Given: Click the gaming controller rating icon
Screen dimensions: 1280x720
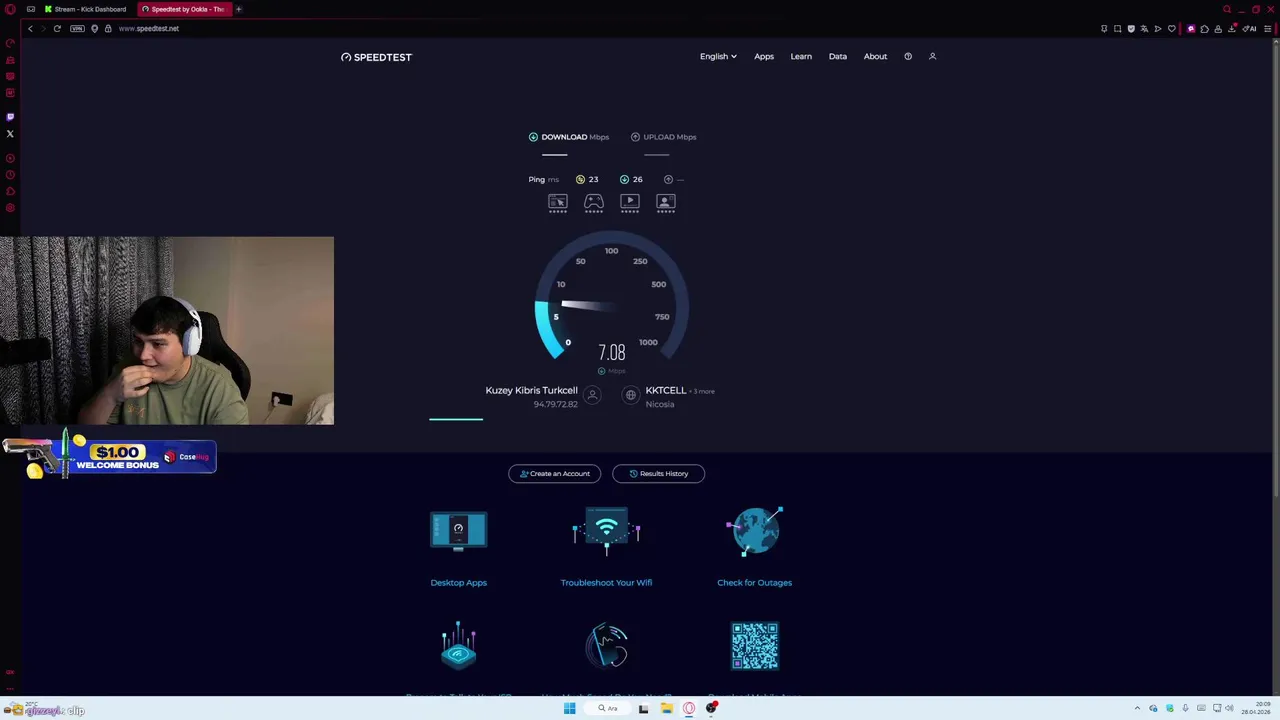Looking at the screenshot, I should point(594,203).
